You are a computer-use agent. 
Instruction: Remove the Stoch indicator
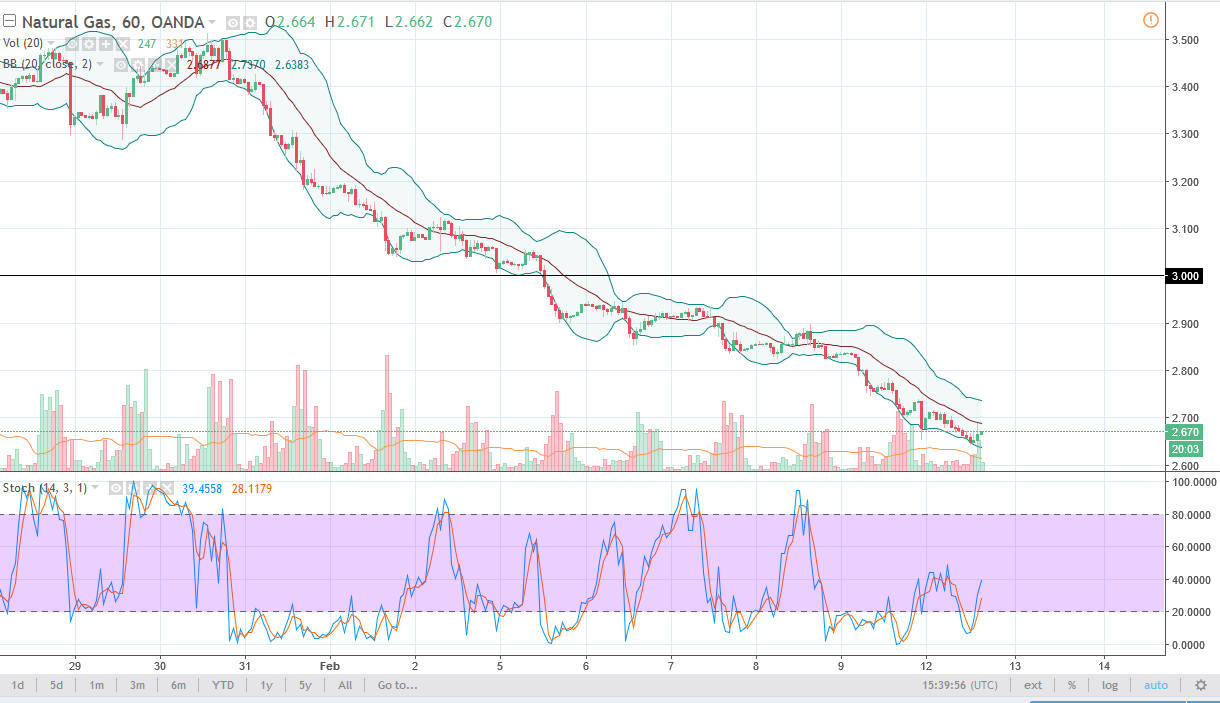(167, 488)
